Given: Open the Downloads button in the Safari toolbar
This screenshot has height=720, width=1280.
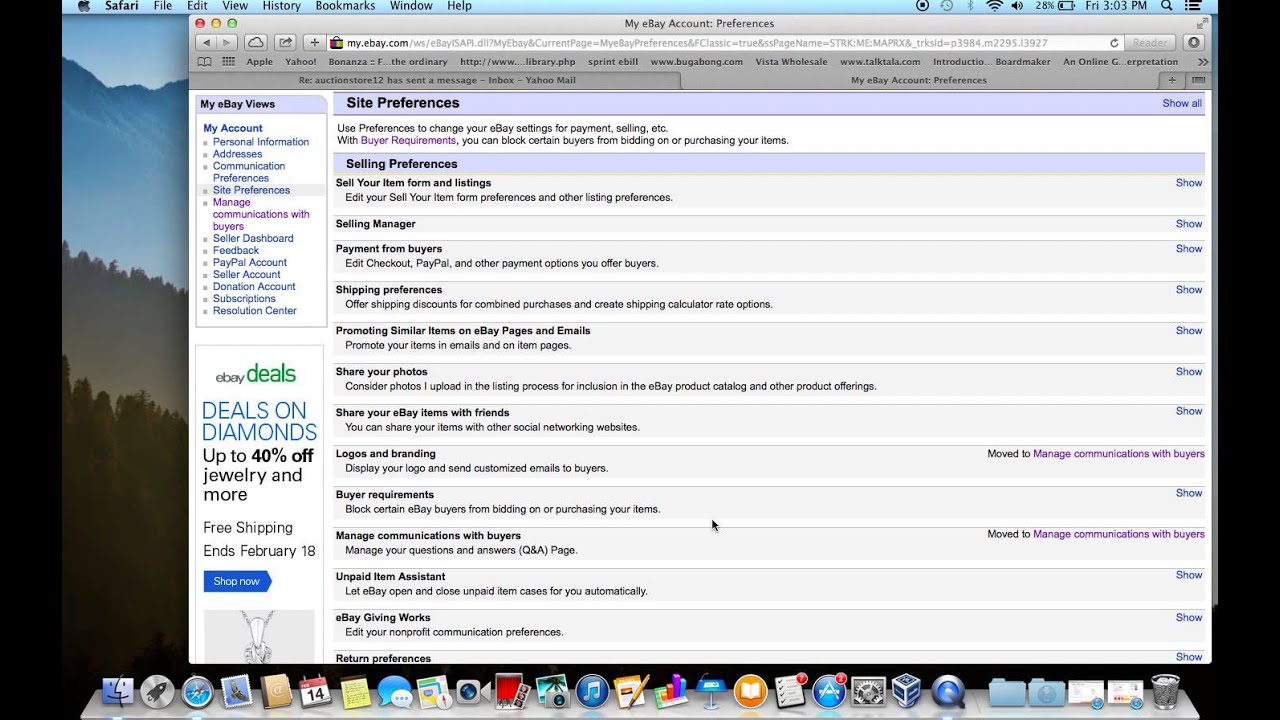Looking at the screenshot, I should pos(1193,43).
